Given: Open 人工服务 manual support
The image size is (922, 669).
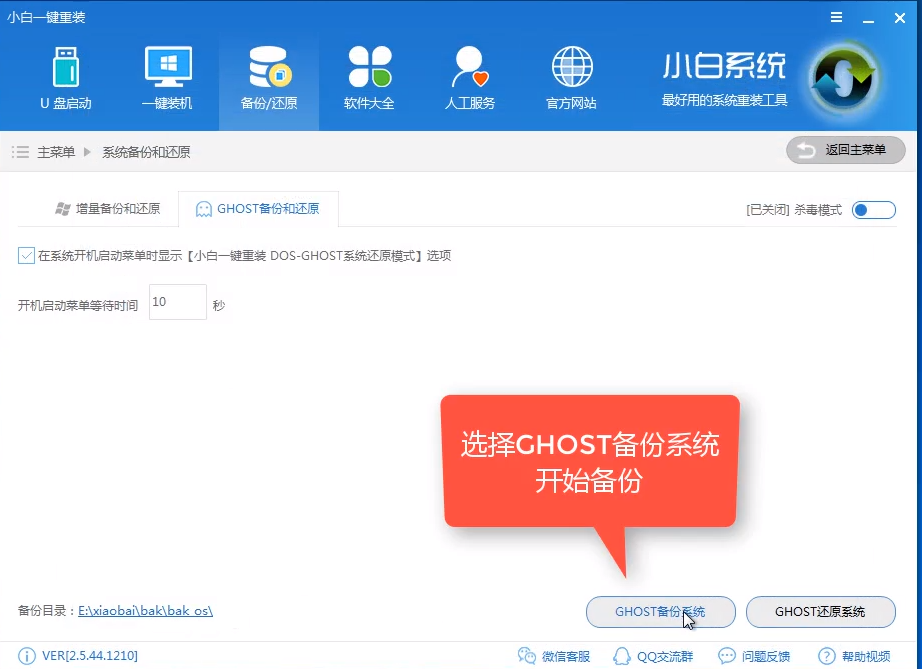Looking at the screenshot, I should [x=469, y=75].
